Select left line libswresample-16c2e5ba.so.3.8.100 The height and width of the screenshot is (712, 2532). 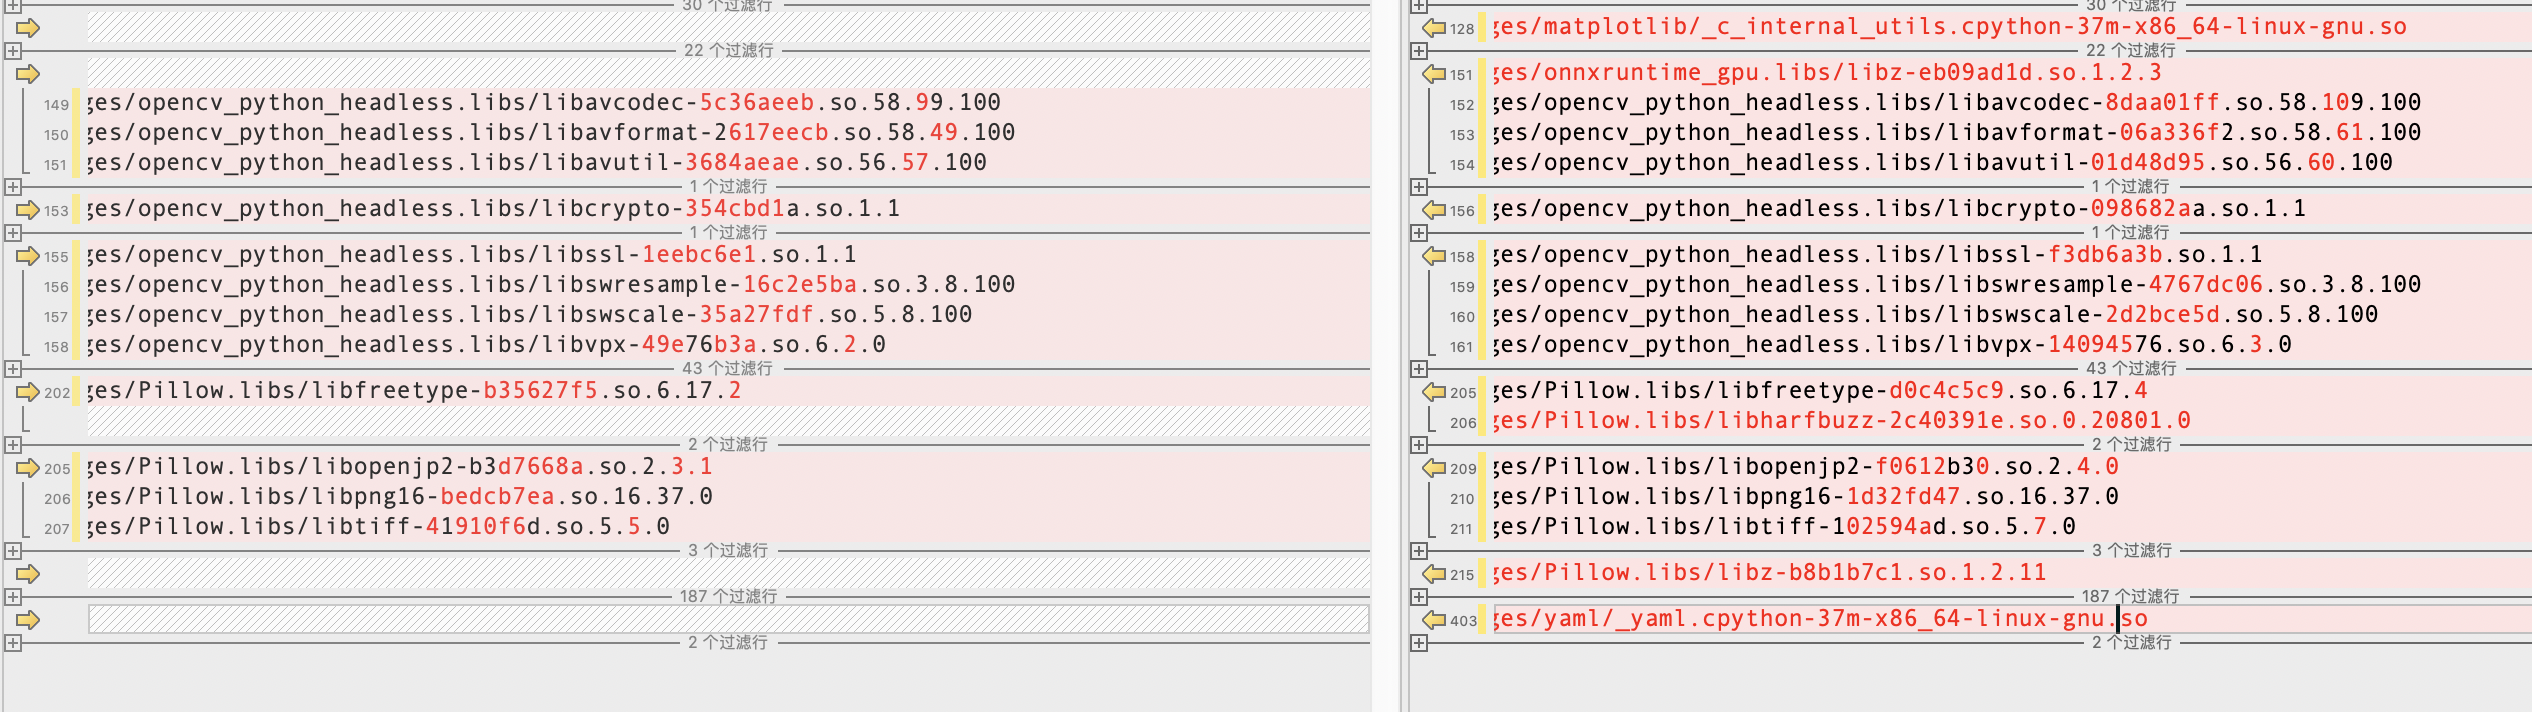[x=728, y=285]
